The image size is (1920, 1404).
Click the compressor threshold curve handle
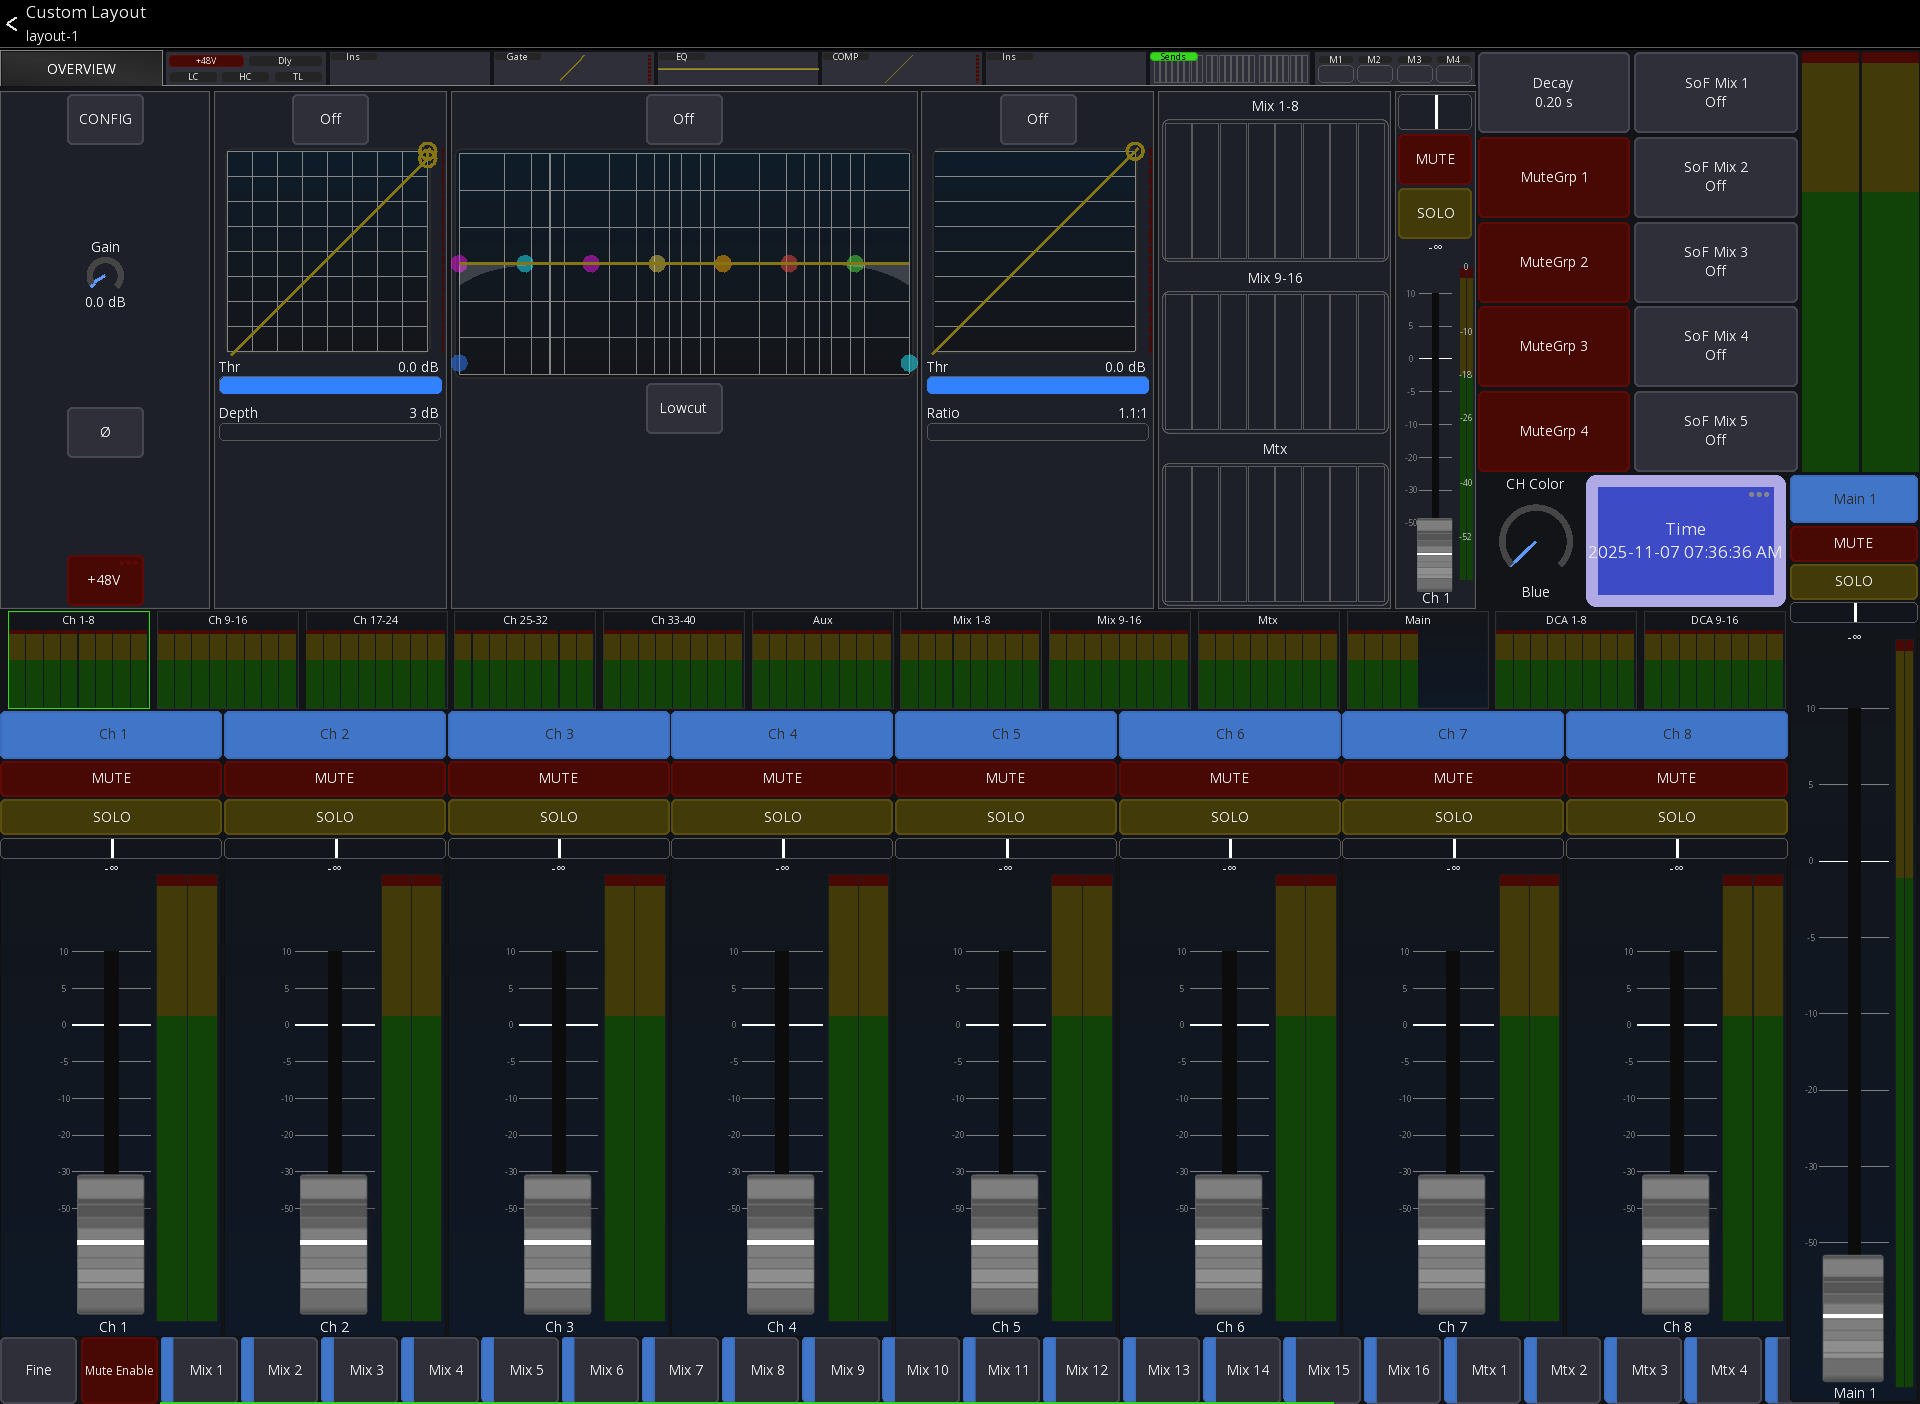(1135, 152)
